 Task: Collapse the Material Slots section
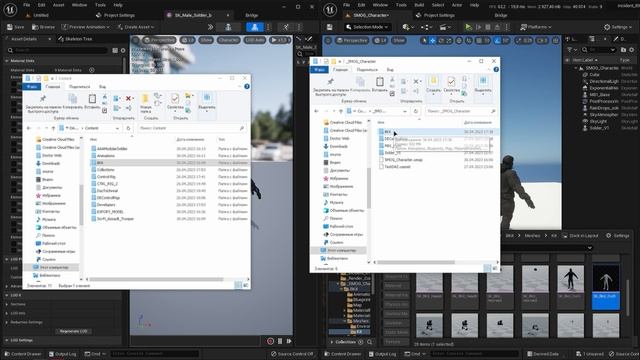click(7, 60)
